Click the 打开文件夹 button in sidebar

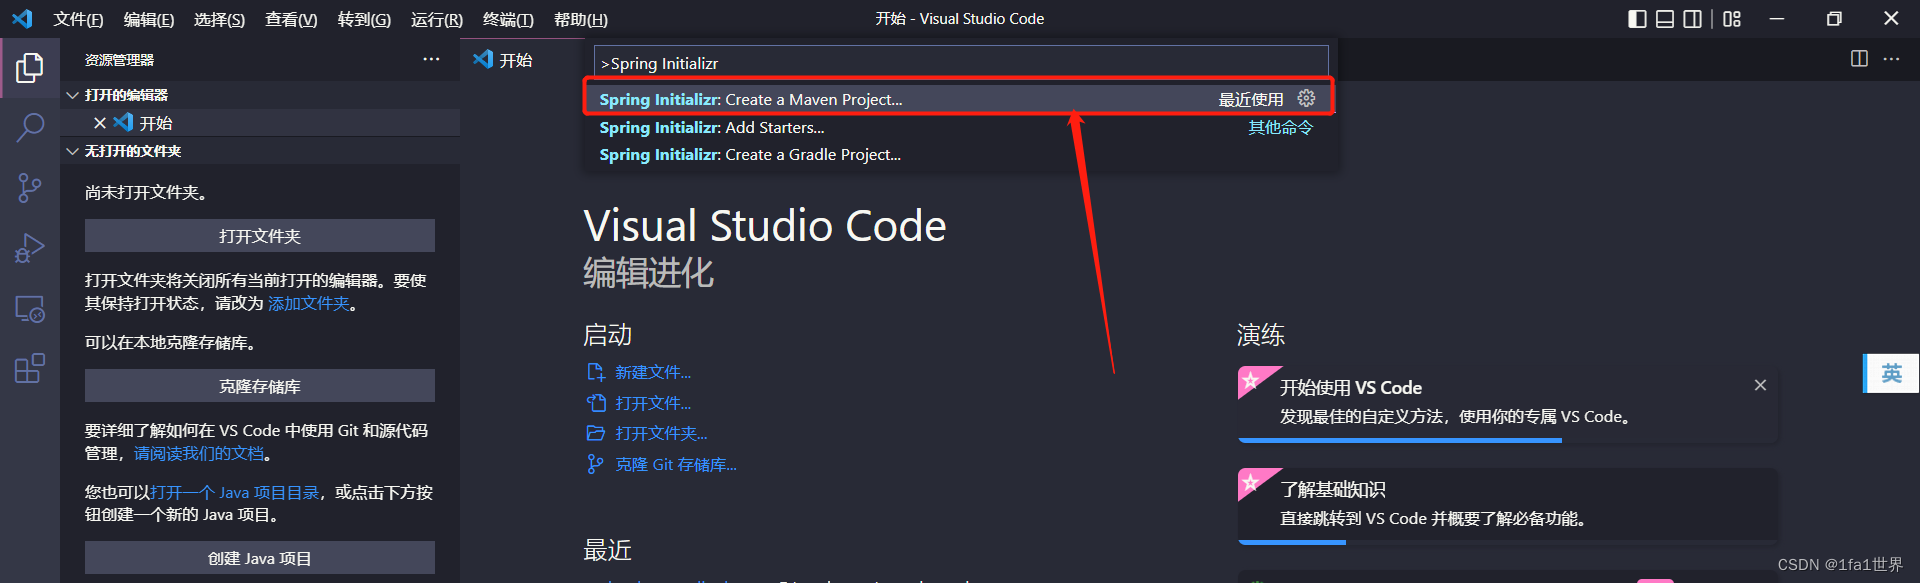coord(260,236)
